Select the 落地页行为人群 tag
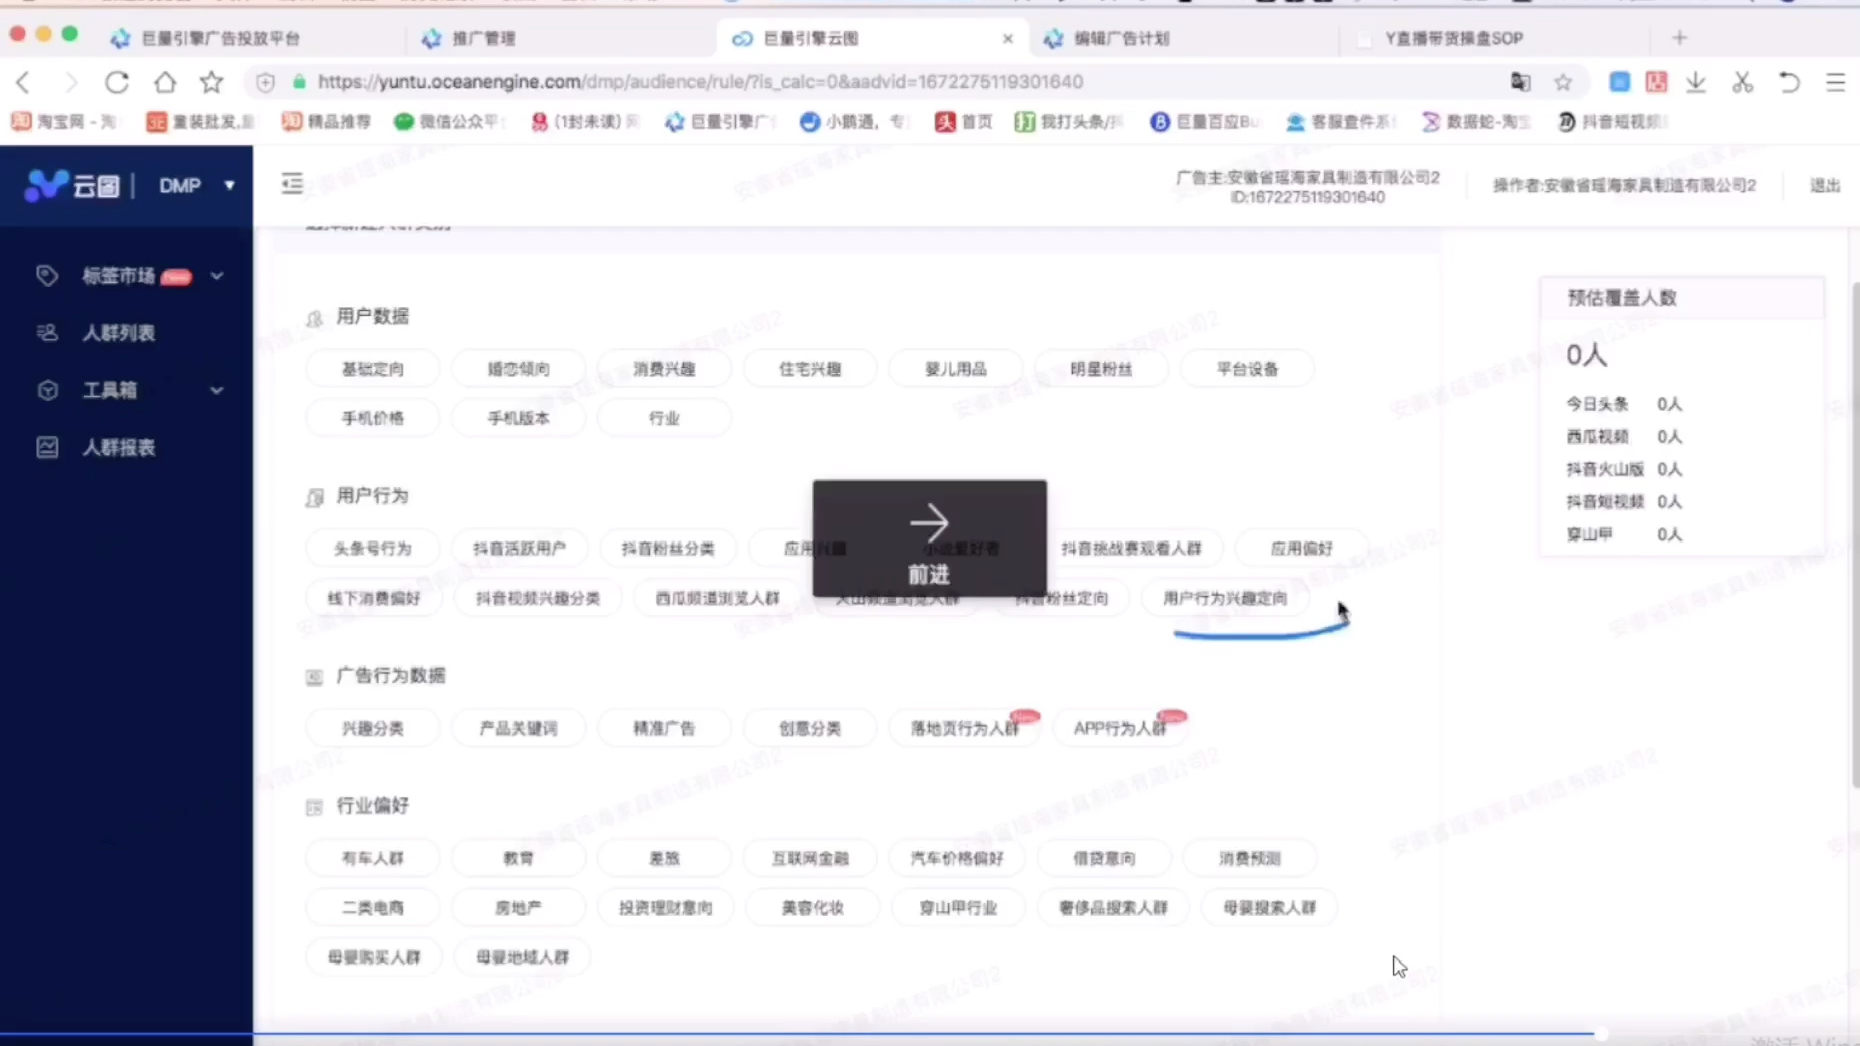This screenshot has width=1860, height=1046. [x=964, y=728]
